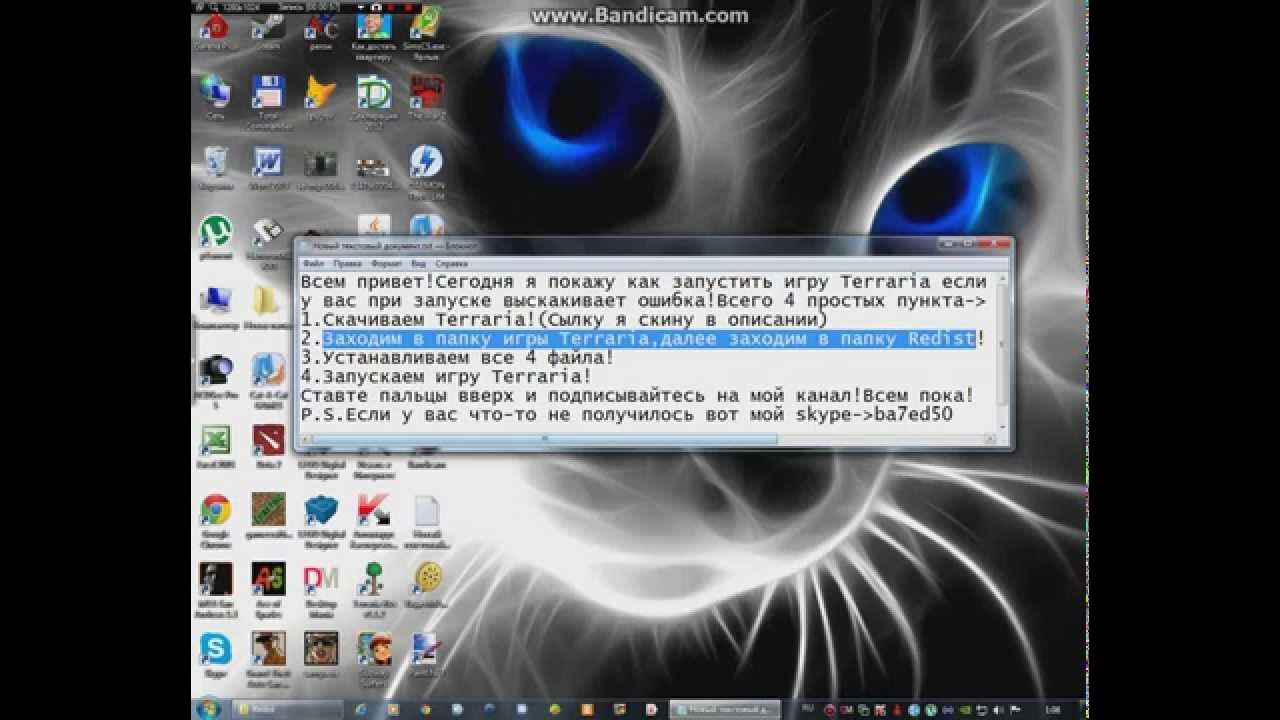Open the uTorrent desktop shortcut
Screen dimensions: 1280x720
[215, 232]
